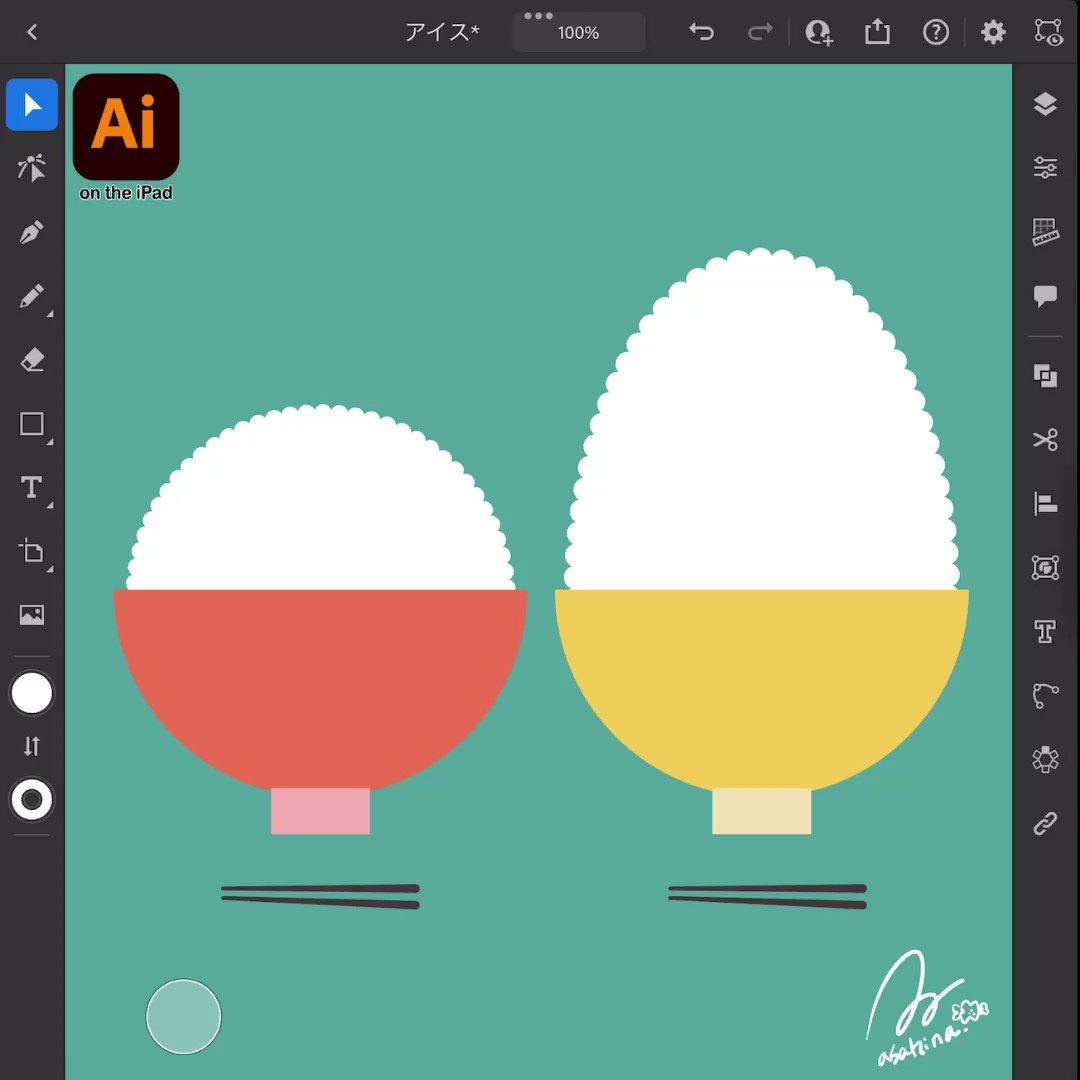Swap fill and stroke colors
Image resolution: width=1080 pixels, height=1080 pixels.
tap(32, 746)
